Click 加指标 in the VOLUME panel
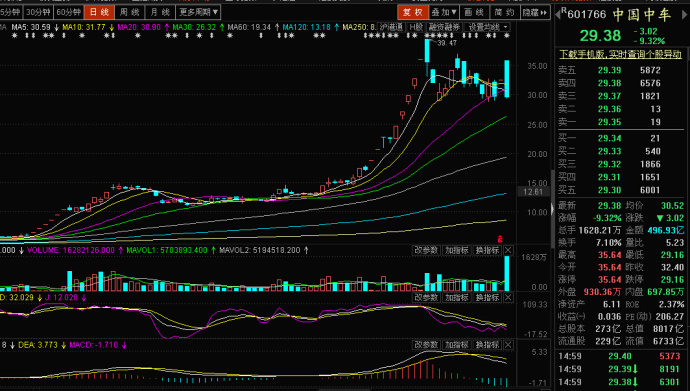Viewport: 690px width, 391px height. coord(457,250)
